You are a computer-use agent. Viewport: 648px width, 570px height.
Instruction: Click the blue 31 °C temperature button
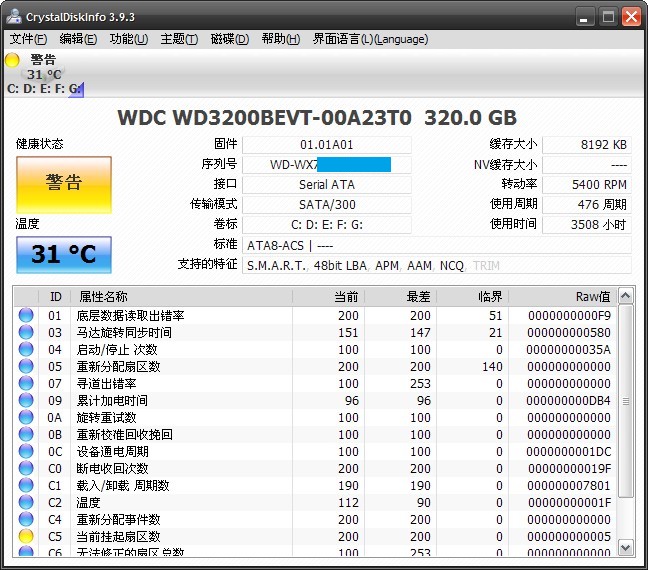click(x=64, y=255)
